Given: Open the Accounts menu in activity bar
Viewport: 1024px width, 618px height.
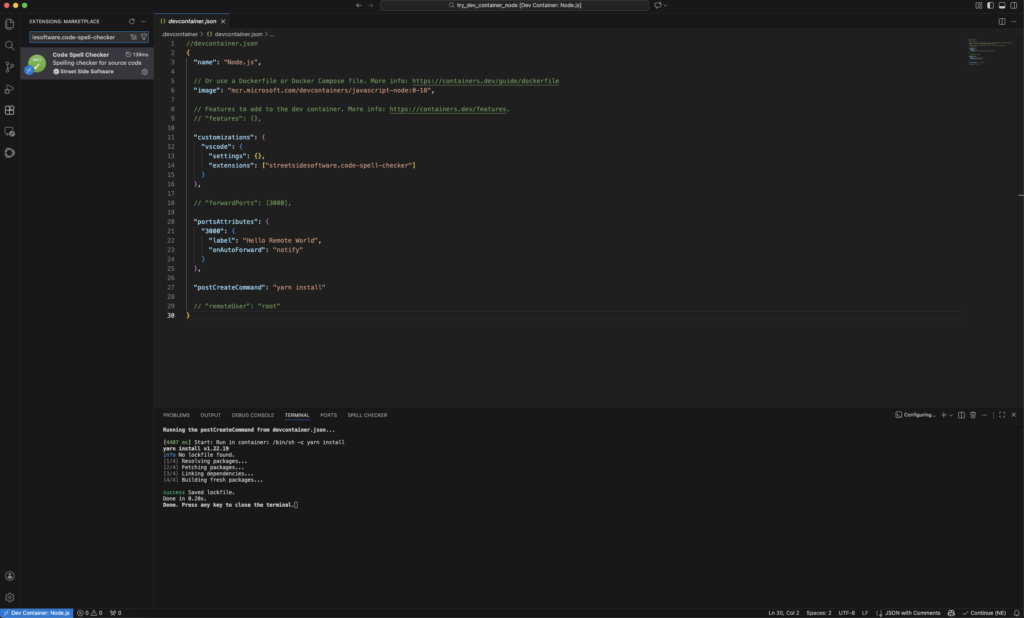Looking at the screenshot, I should pos(10,576).
